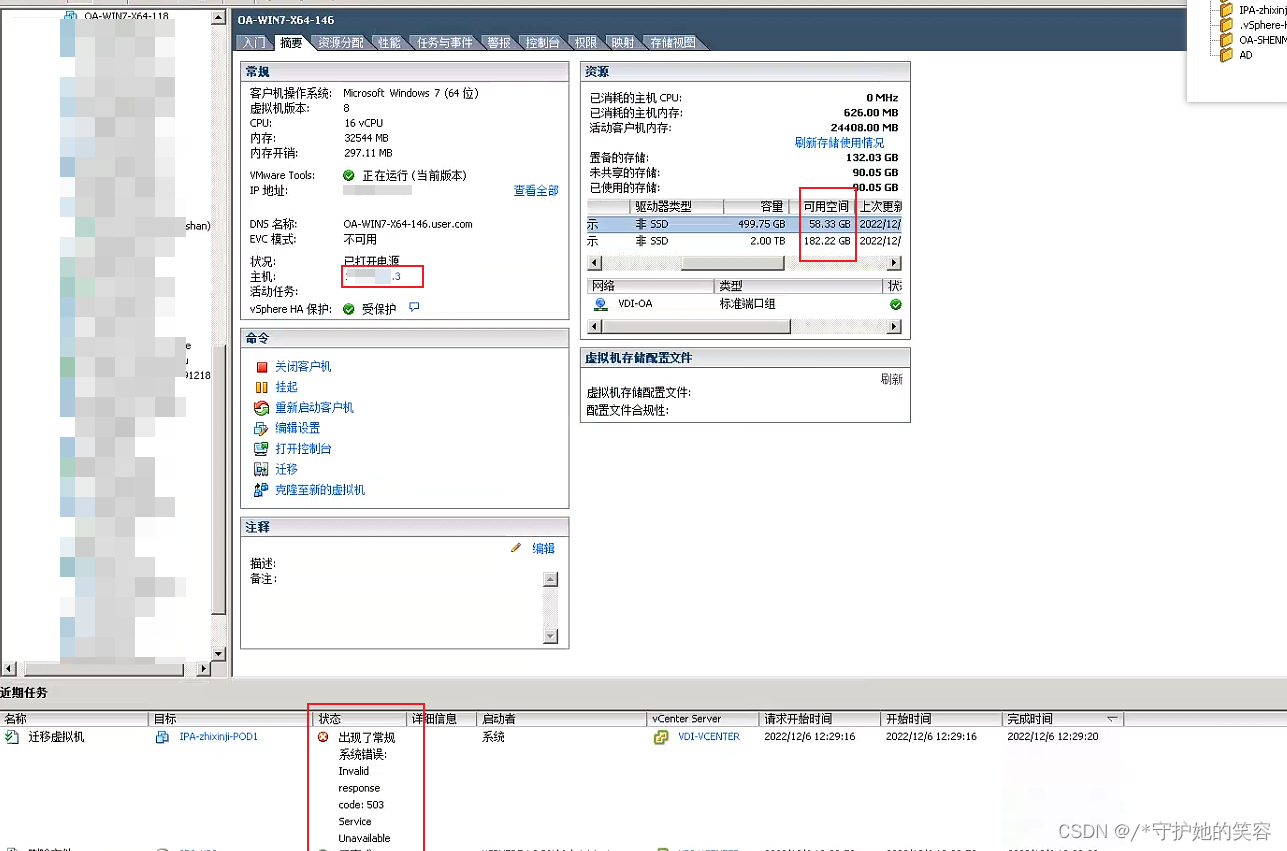Click the notes box scroll-down arrow
Image resolution: width=1287 pixels, height=851 pixels.
[x=550, y=636]
